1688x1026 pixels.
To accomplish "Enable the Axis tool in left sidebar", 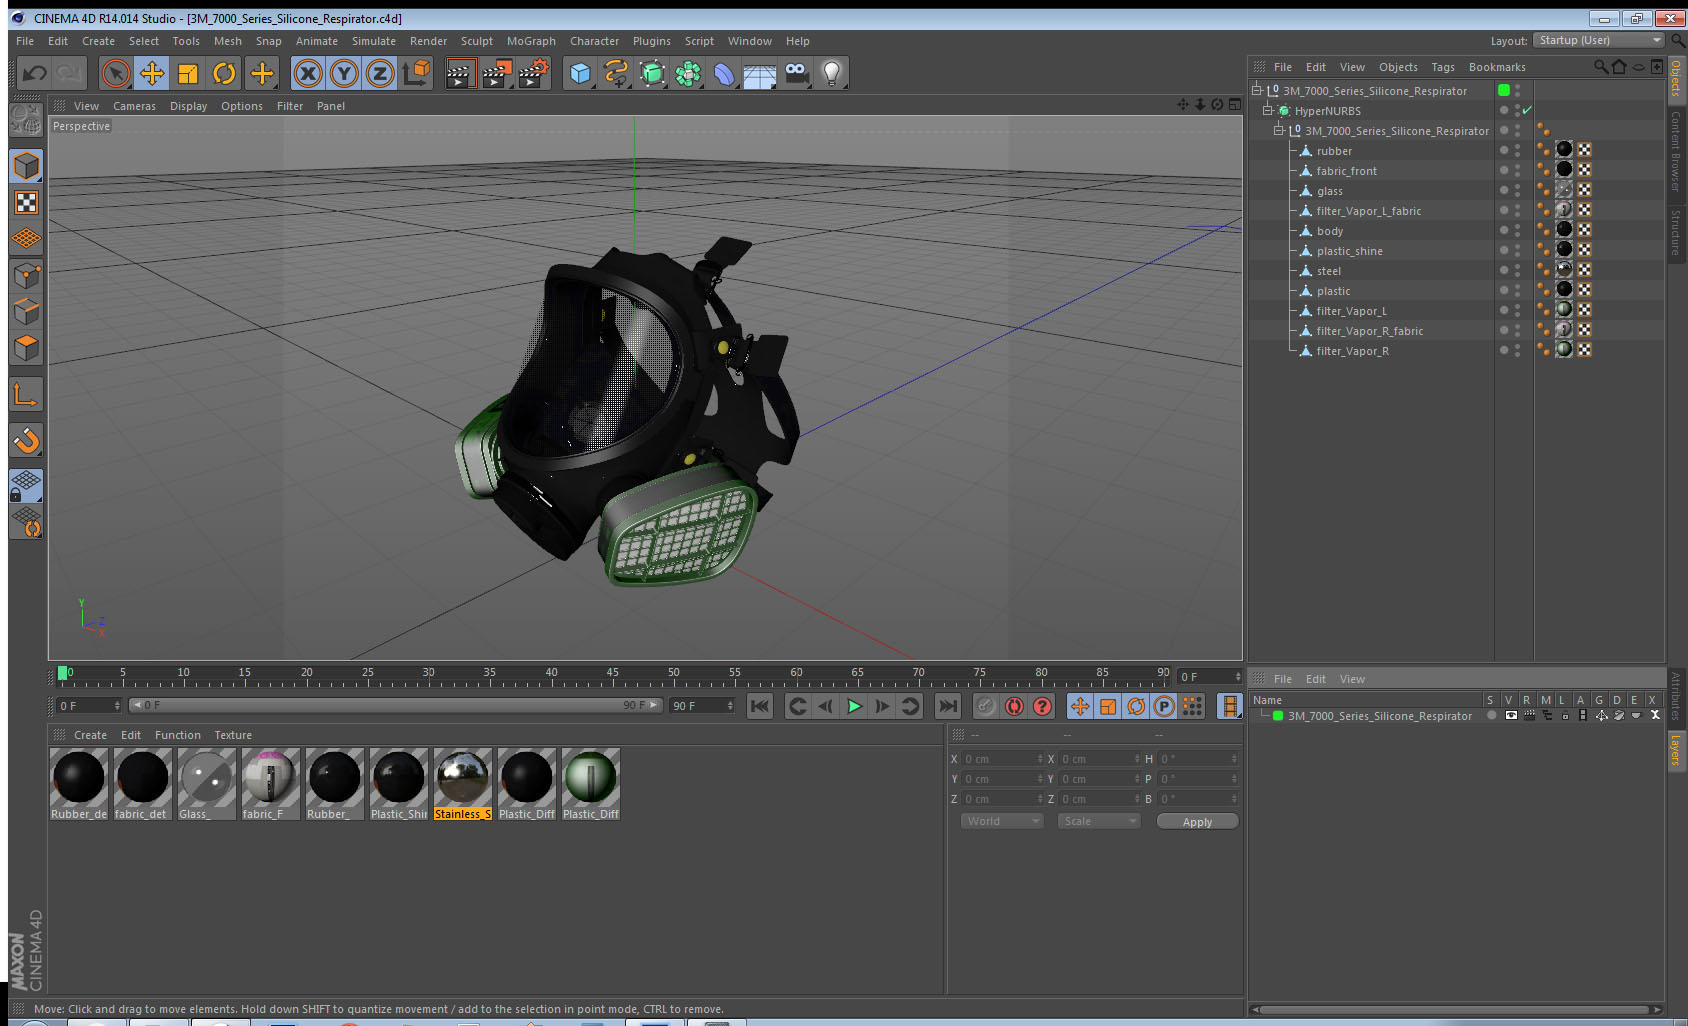I will pos(26,395).
